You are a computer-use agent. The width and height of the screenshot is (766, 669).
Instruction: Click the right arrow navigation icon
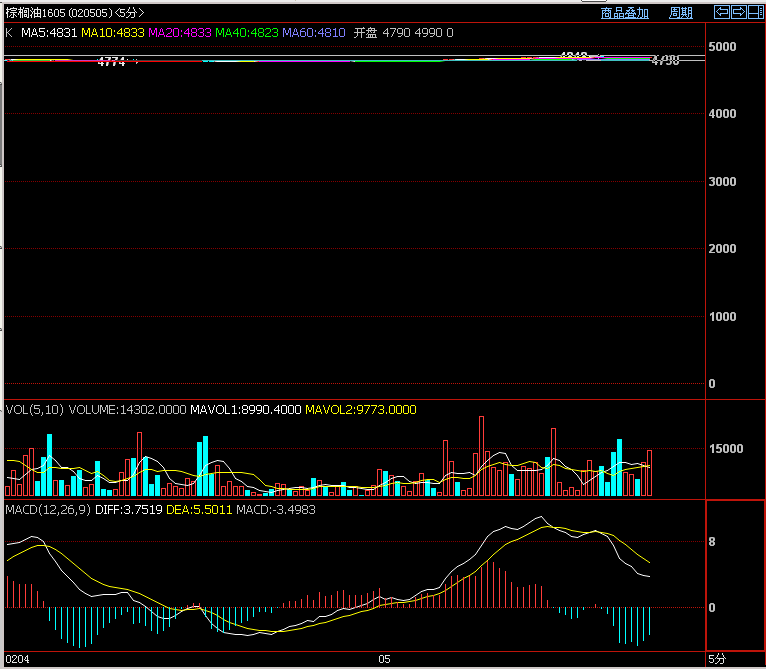click(x=738, y=12)
